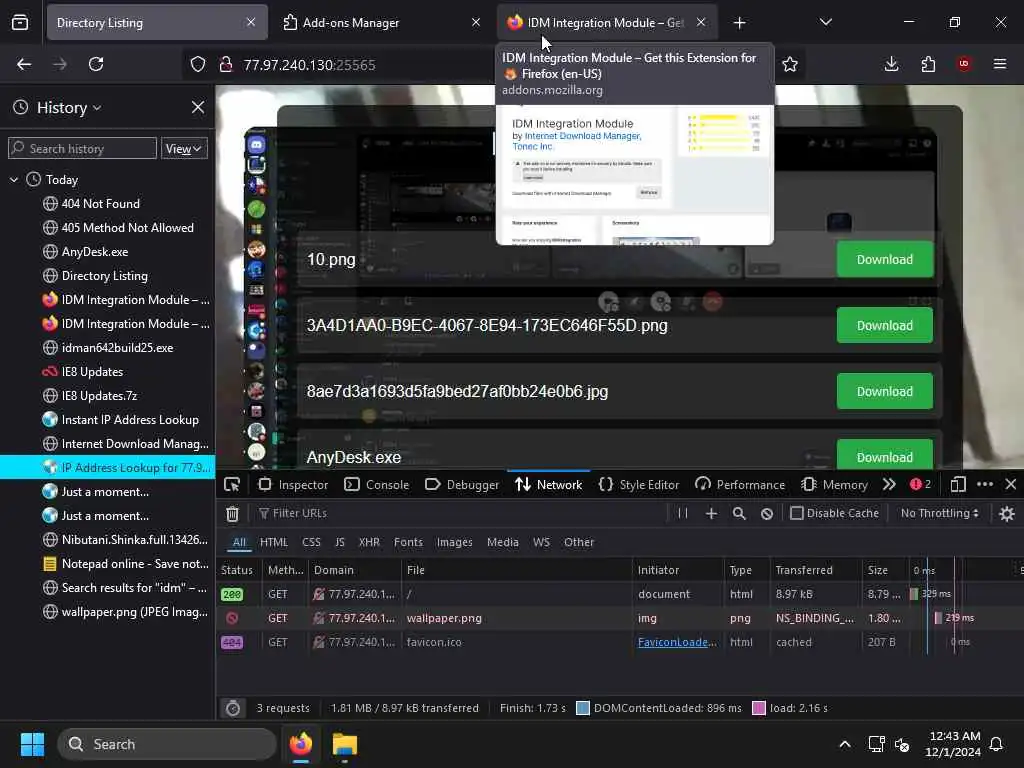Activate the element picker tool

click(x=232, y=485)
